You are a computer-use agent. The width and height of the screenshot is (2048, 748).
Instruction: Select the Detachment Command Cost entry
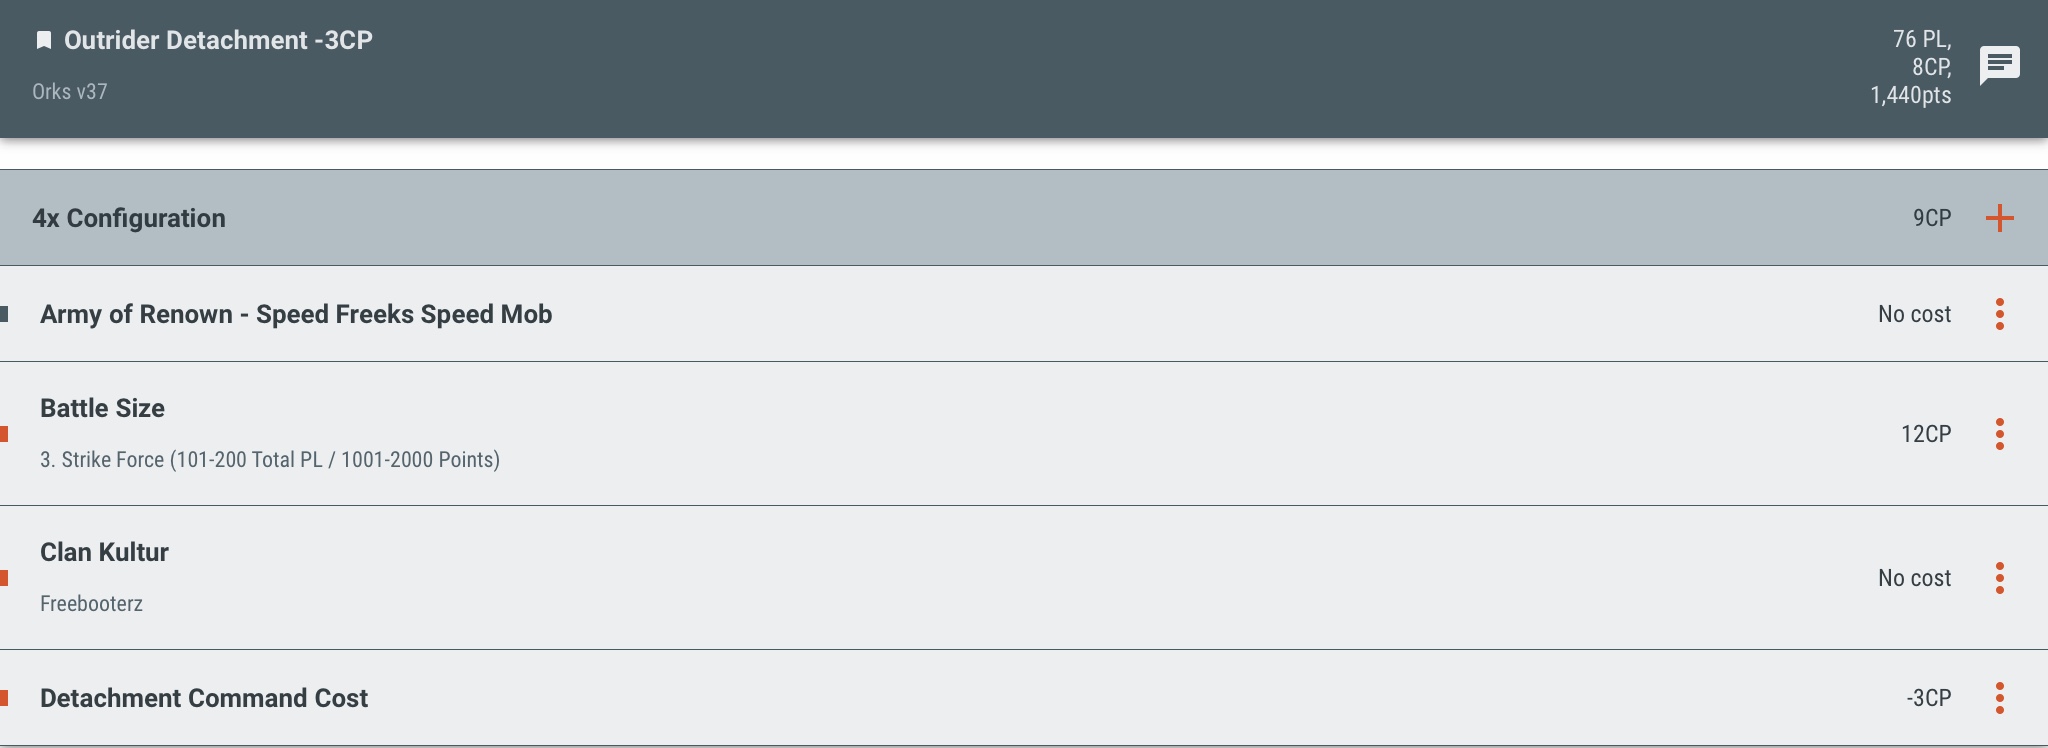pyautogui.click(x=204, y=698)
